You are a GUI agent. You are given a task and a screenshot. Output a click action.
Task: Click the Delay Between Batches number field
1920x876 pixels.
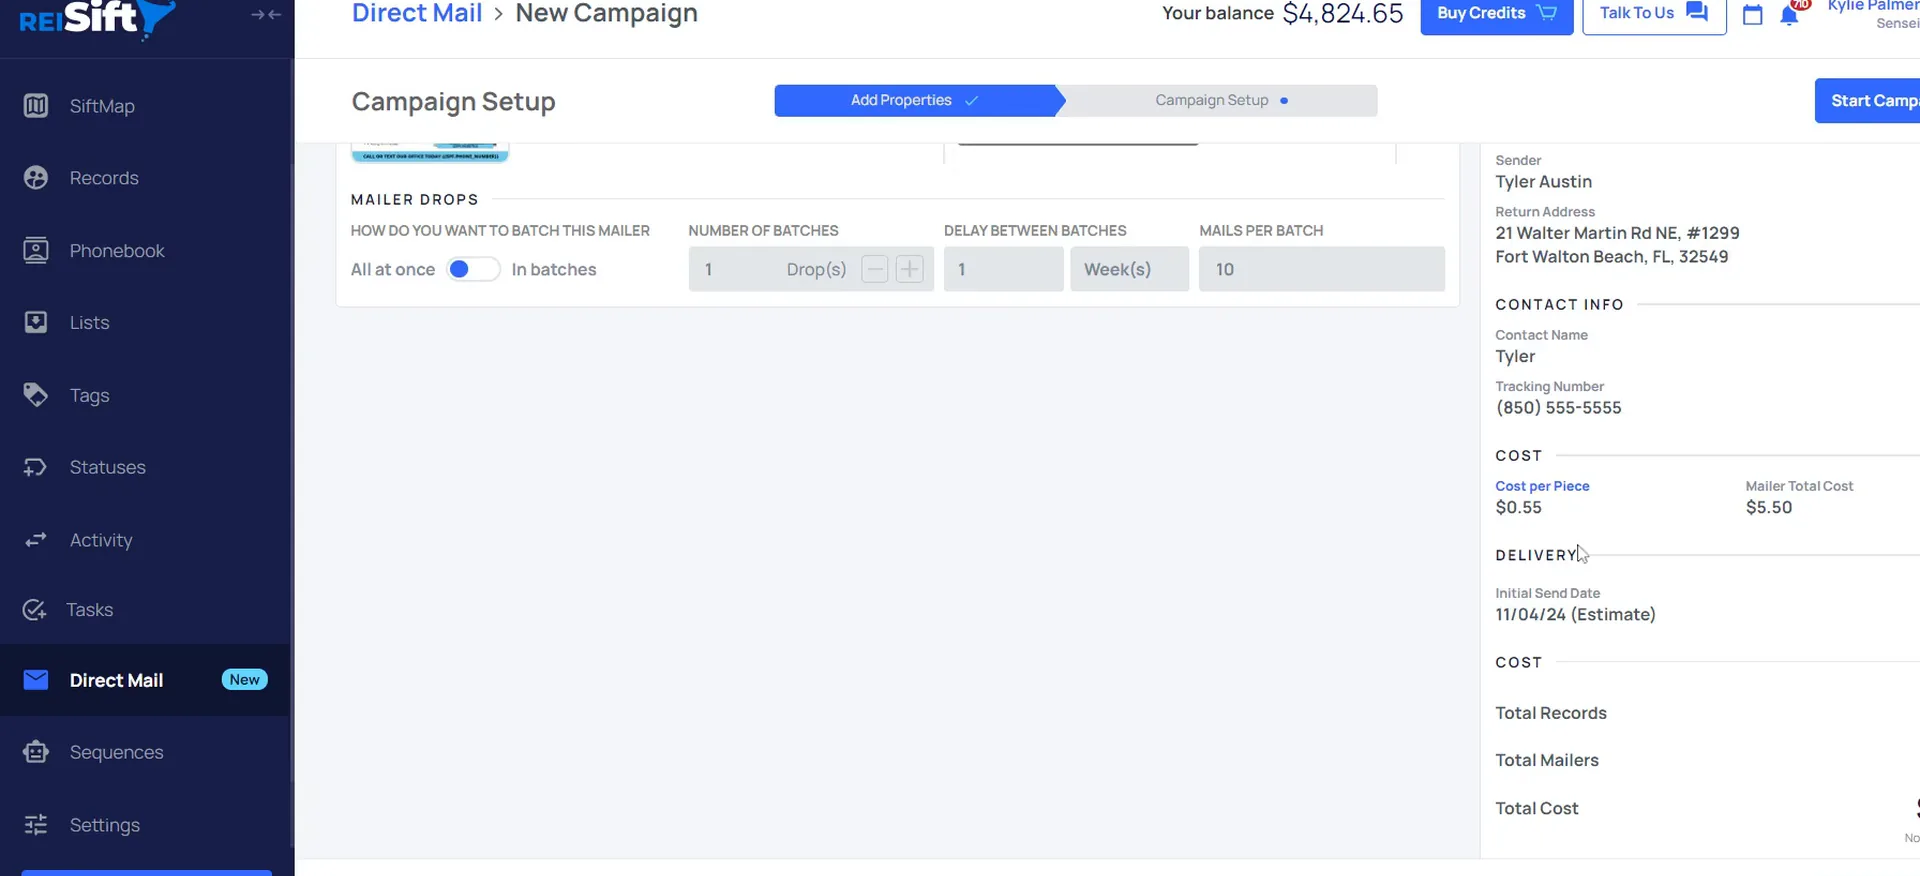click(1003, 269)
